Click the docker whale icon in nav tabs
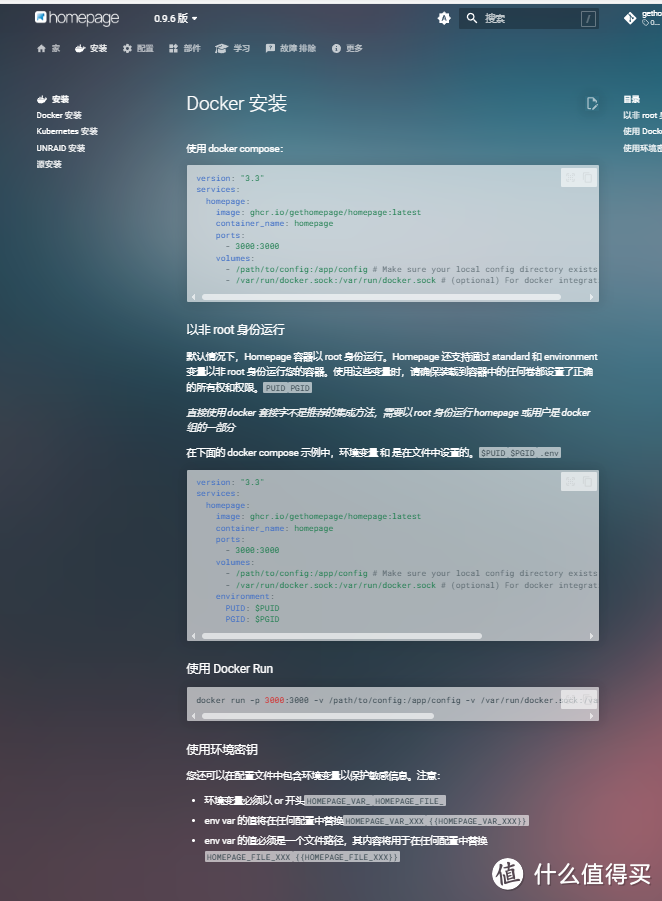The width and height of the screenshot is (662, 901). pyautogui.click(x=80, y=48)
